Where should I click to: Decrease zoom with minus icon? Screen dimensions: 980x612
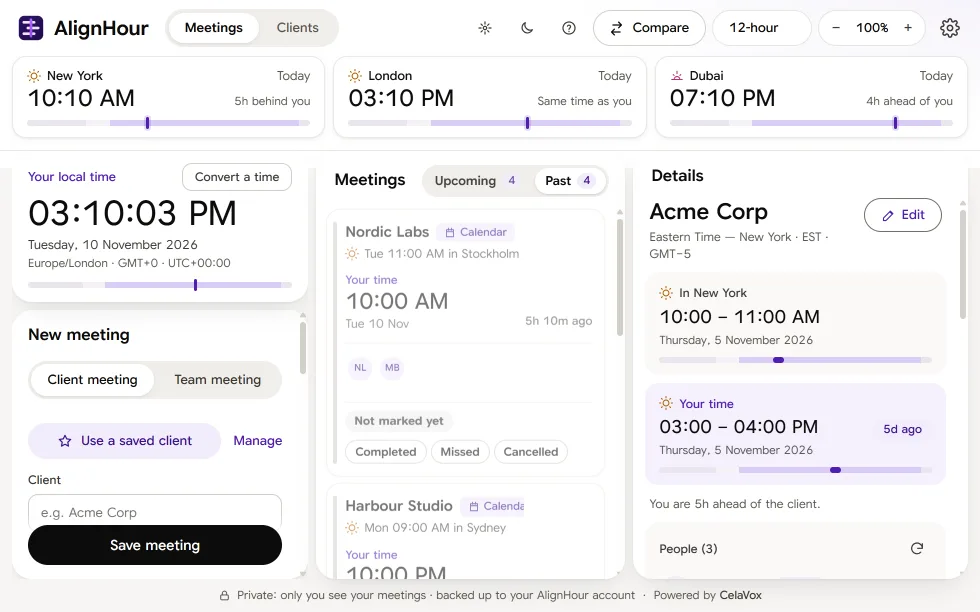coord(836,28)
